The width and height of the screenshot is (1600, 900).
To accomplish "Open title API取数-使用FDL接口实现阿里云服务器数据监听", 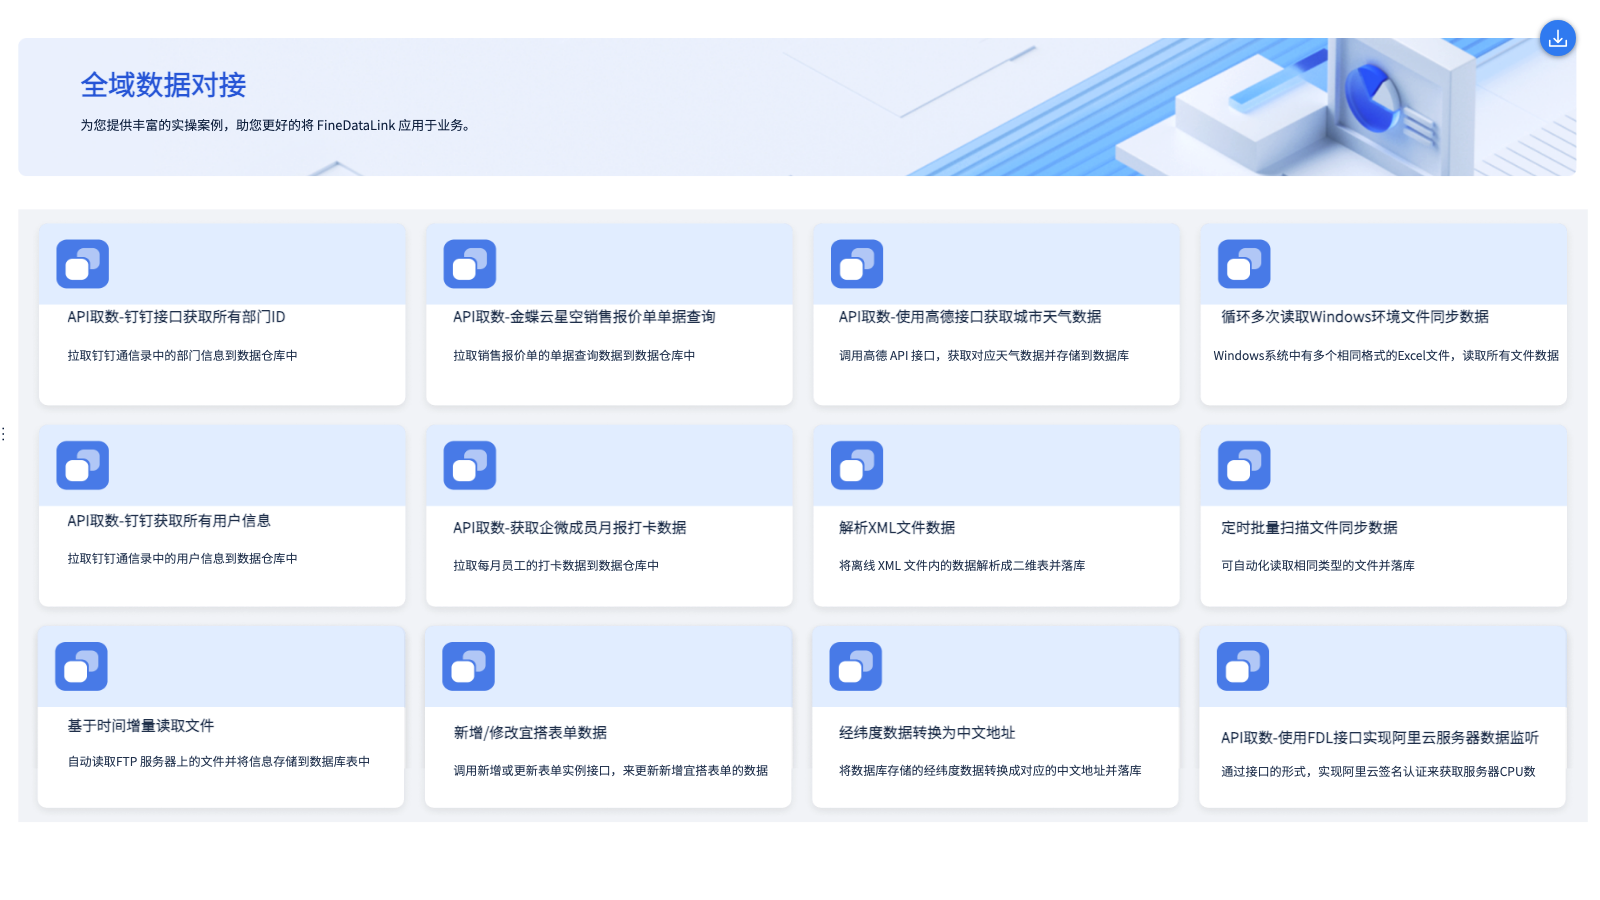I will [1380, 738].
